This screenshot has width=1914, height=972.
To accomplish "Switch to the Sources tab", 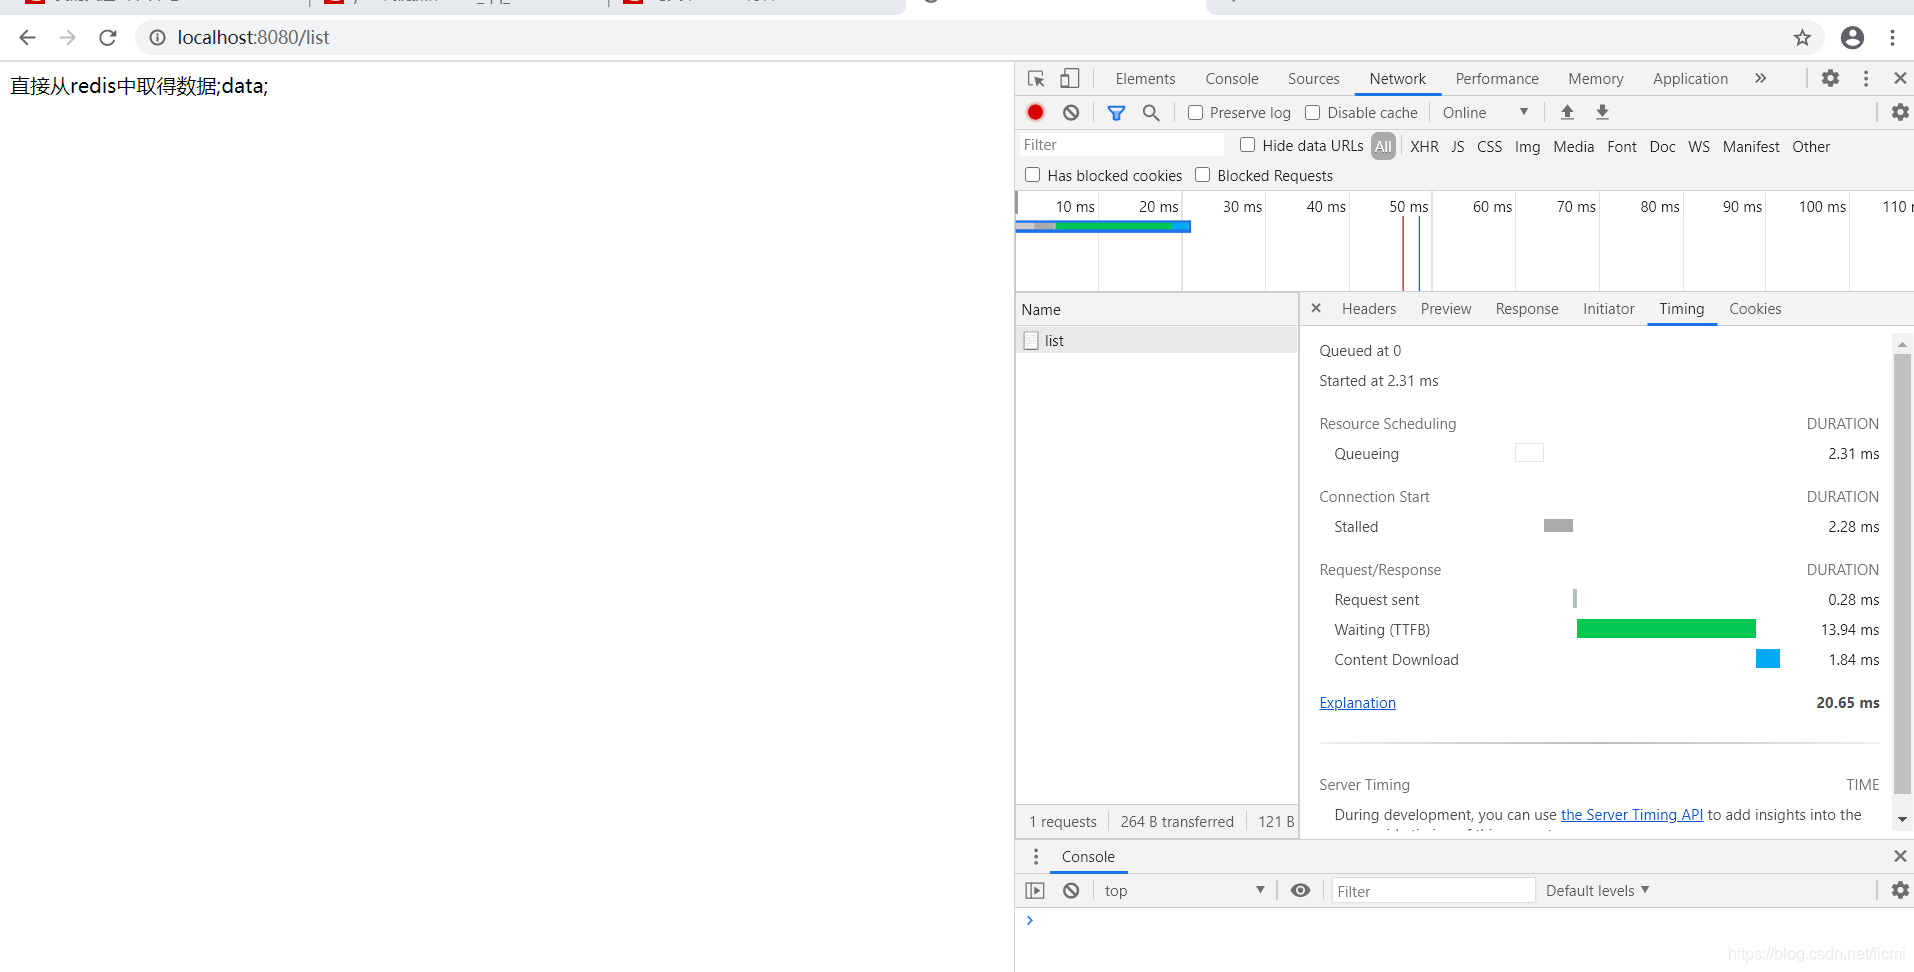I will (x=1313, y=79).
